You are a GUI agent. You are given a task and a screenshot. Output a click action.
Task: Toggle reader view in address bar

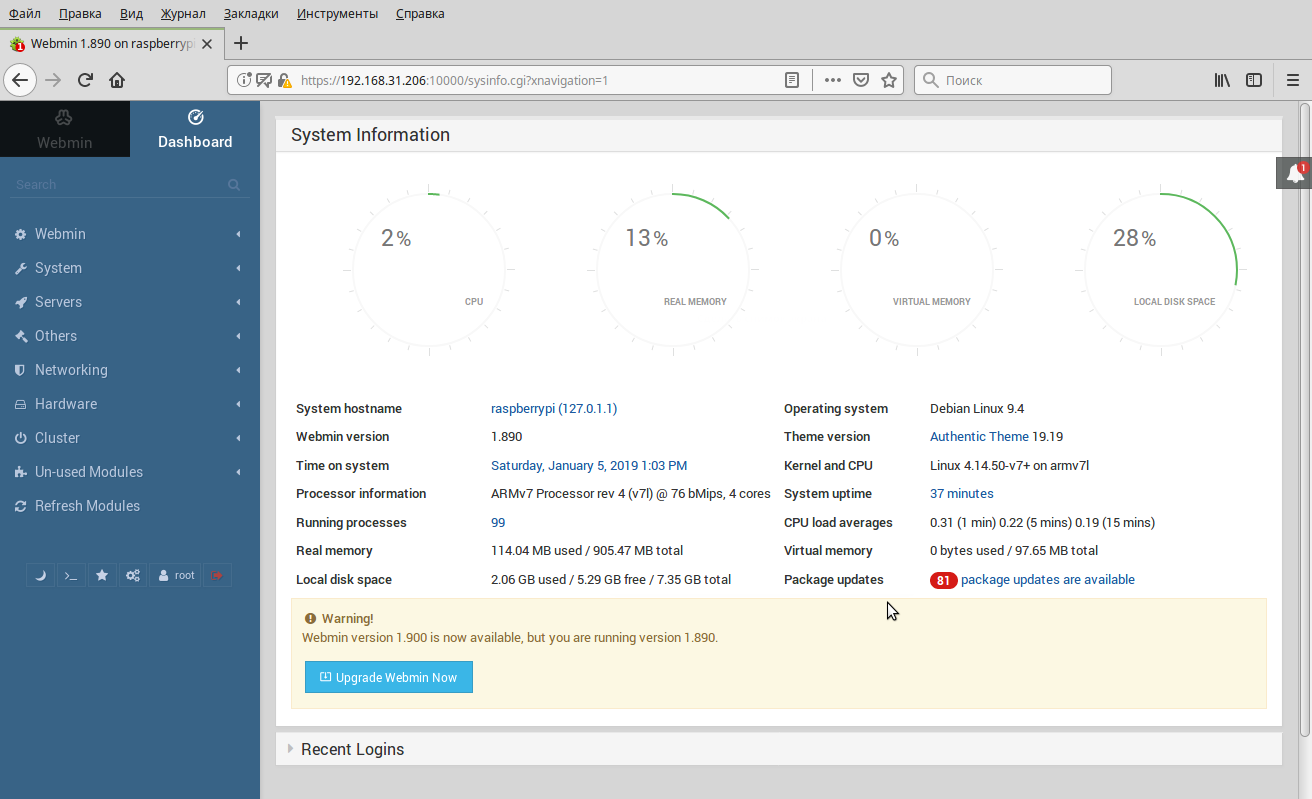pos(792,80)
